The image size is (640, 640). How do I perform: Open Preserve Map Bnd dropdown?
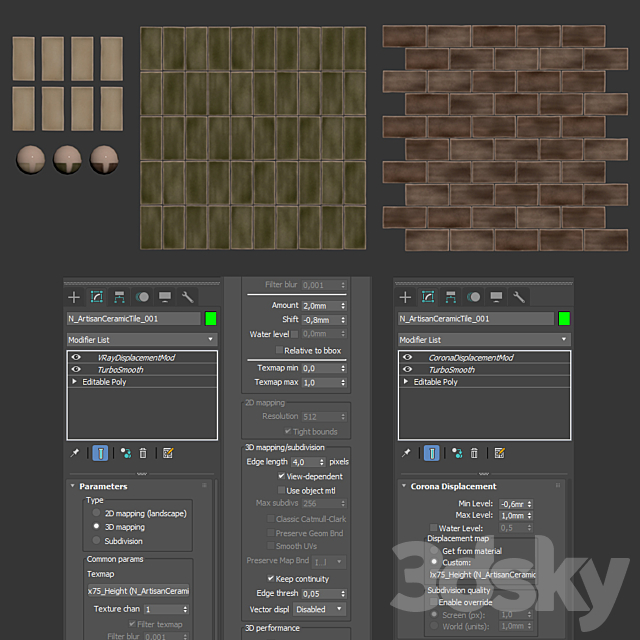point(329,562)
